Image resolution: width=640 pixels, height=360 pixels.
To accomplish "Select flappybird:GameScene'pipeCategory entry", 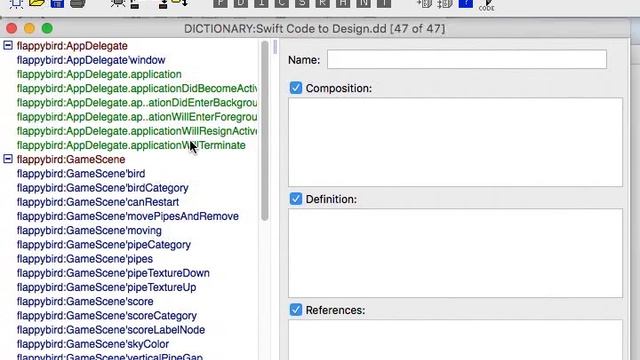I will pos(104,244).
